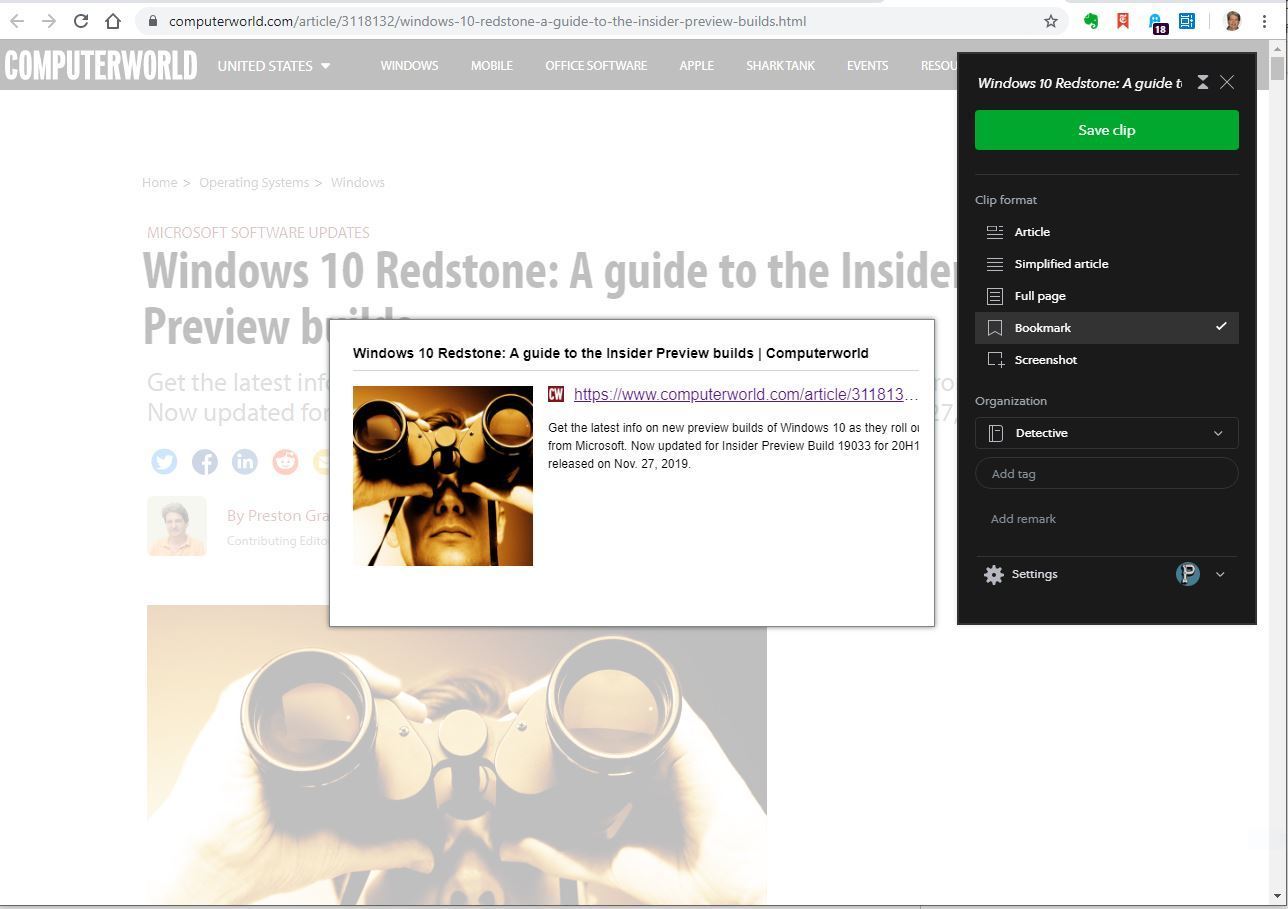Collapse the Evernote clipper panel

click(1203, 82)
